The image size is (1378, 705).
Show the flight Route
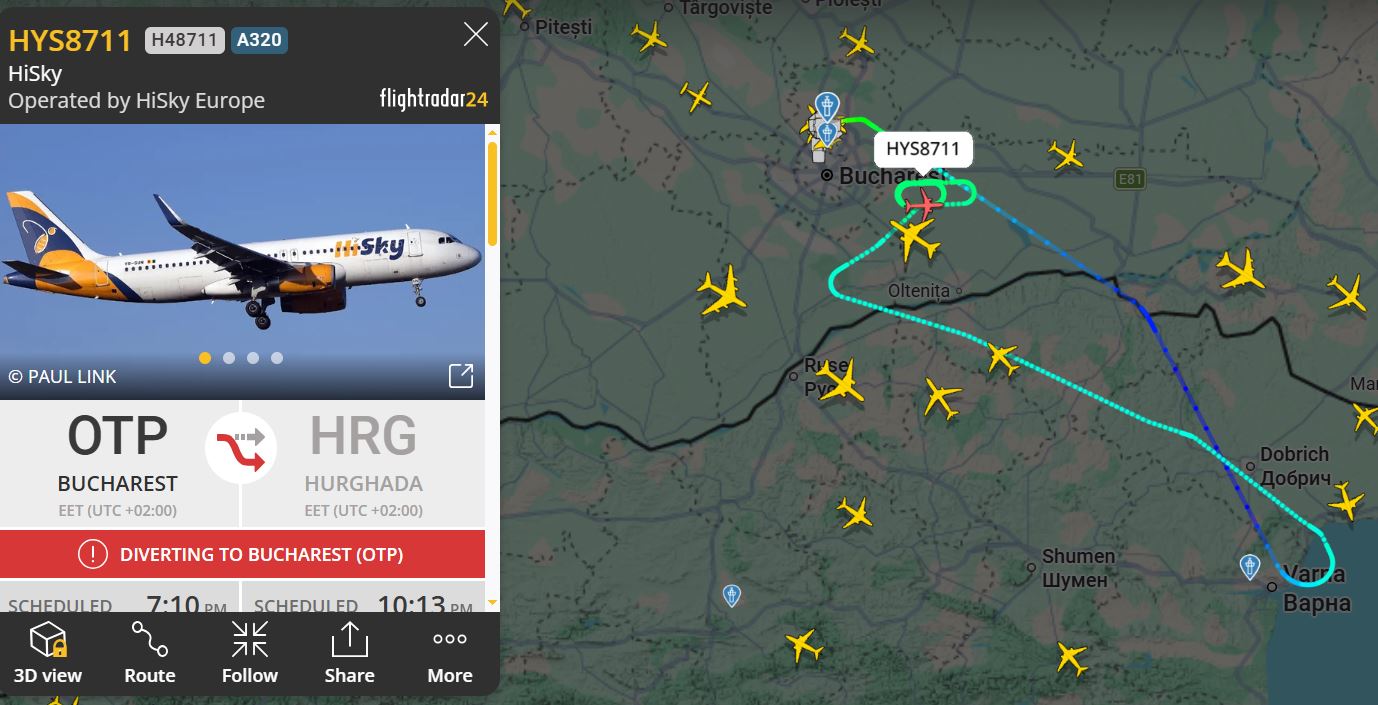(150, 654)
